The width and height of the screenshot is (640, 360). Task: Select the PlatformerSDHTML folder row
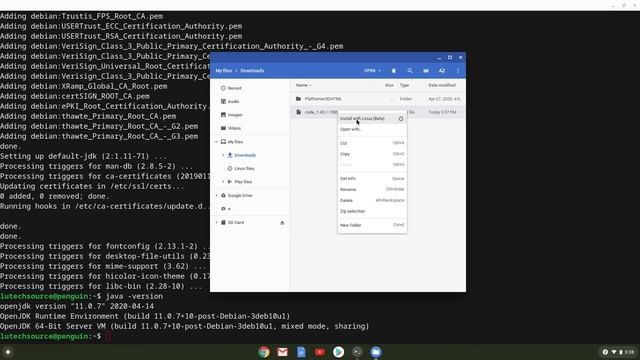coord(378,99)
